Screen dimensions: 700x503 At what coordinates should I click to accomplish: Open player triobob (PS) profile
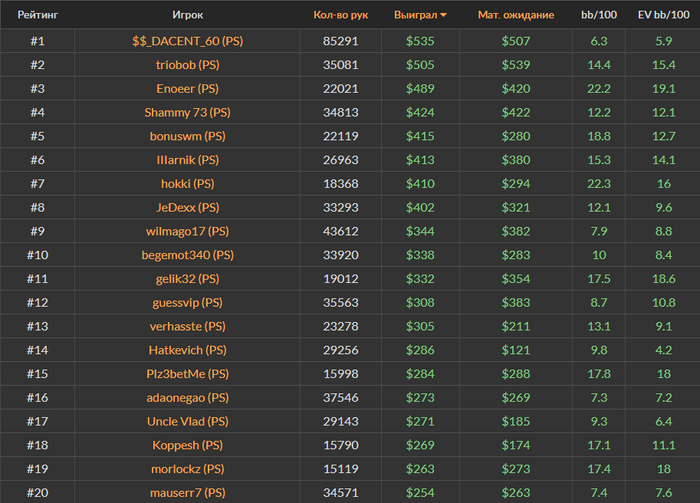[x=188, y=64]
